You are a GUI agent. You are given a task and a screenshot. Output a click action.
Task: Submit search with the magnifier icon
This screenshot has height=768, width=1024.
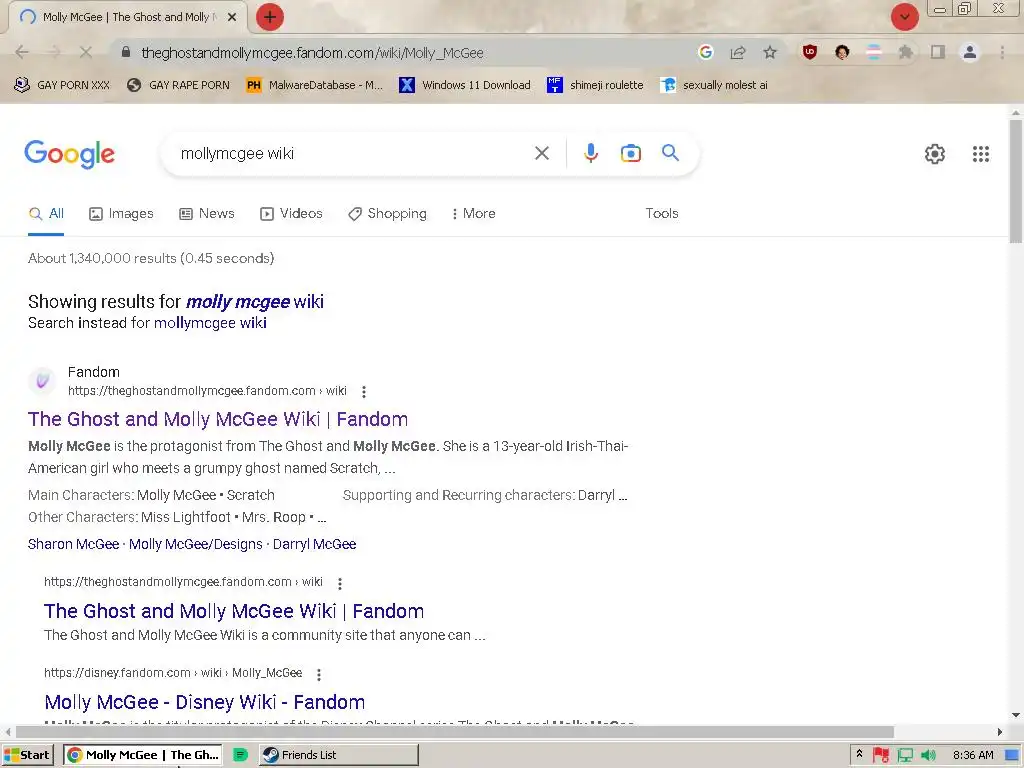(x=670, y=153)
